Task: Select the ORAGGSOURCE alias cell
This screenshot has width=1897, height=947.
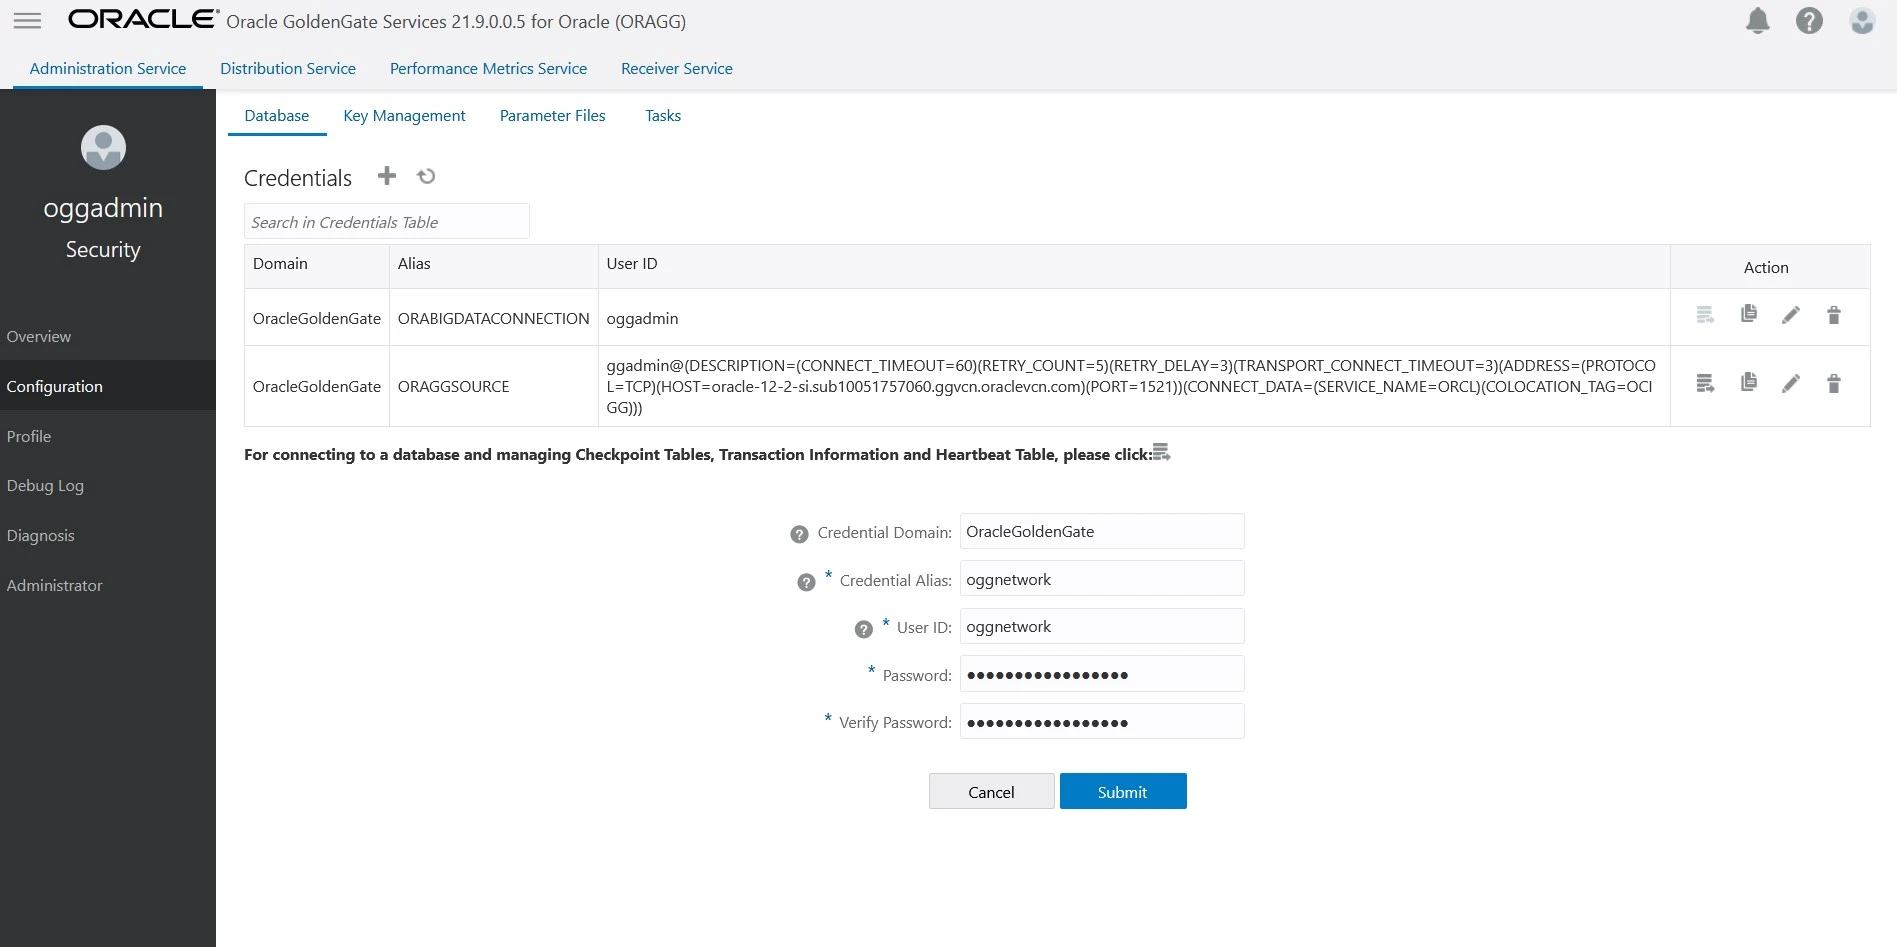Action: [494, 386]
